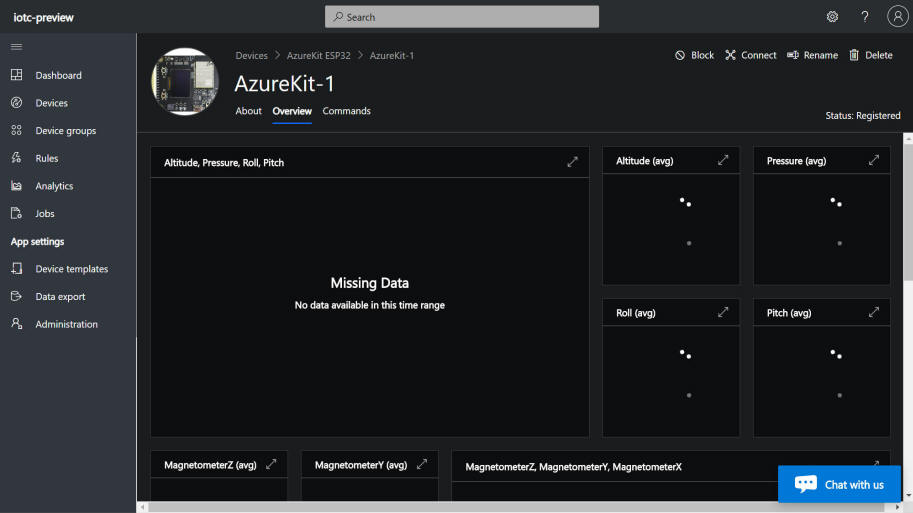Open the Chat with us button
913x513 pixels.
click(839, 484)
